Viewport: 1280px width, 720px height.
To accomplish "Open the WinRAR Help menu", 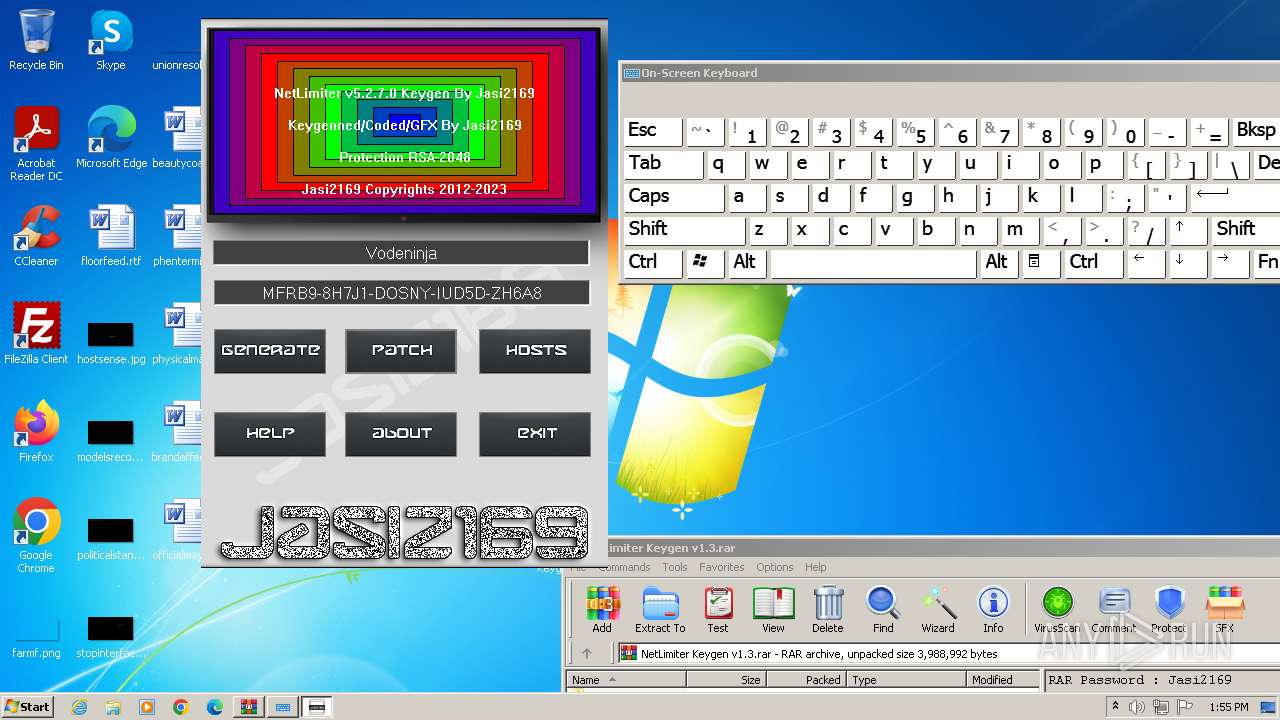I will (816, 567).
